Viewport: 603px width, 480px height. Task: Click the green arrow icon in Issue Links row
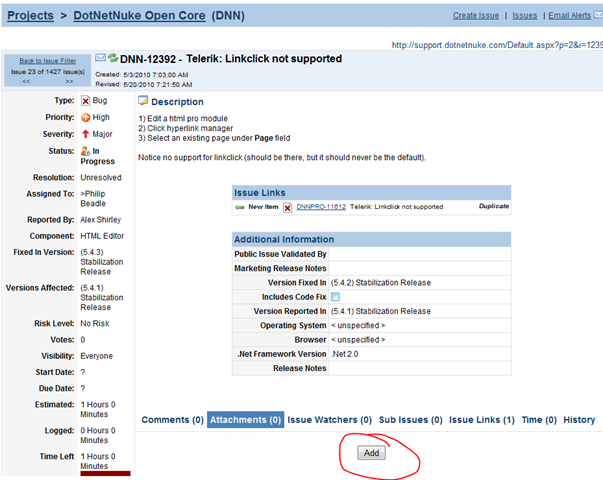click(x=240, y=207)
